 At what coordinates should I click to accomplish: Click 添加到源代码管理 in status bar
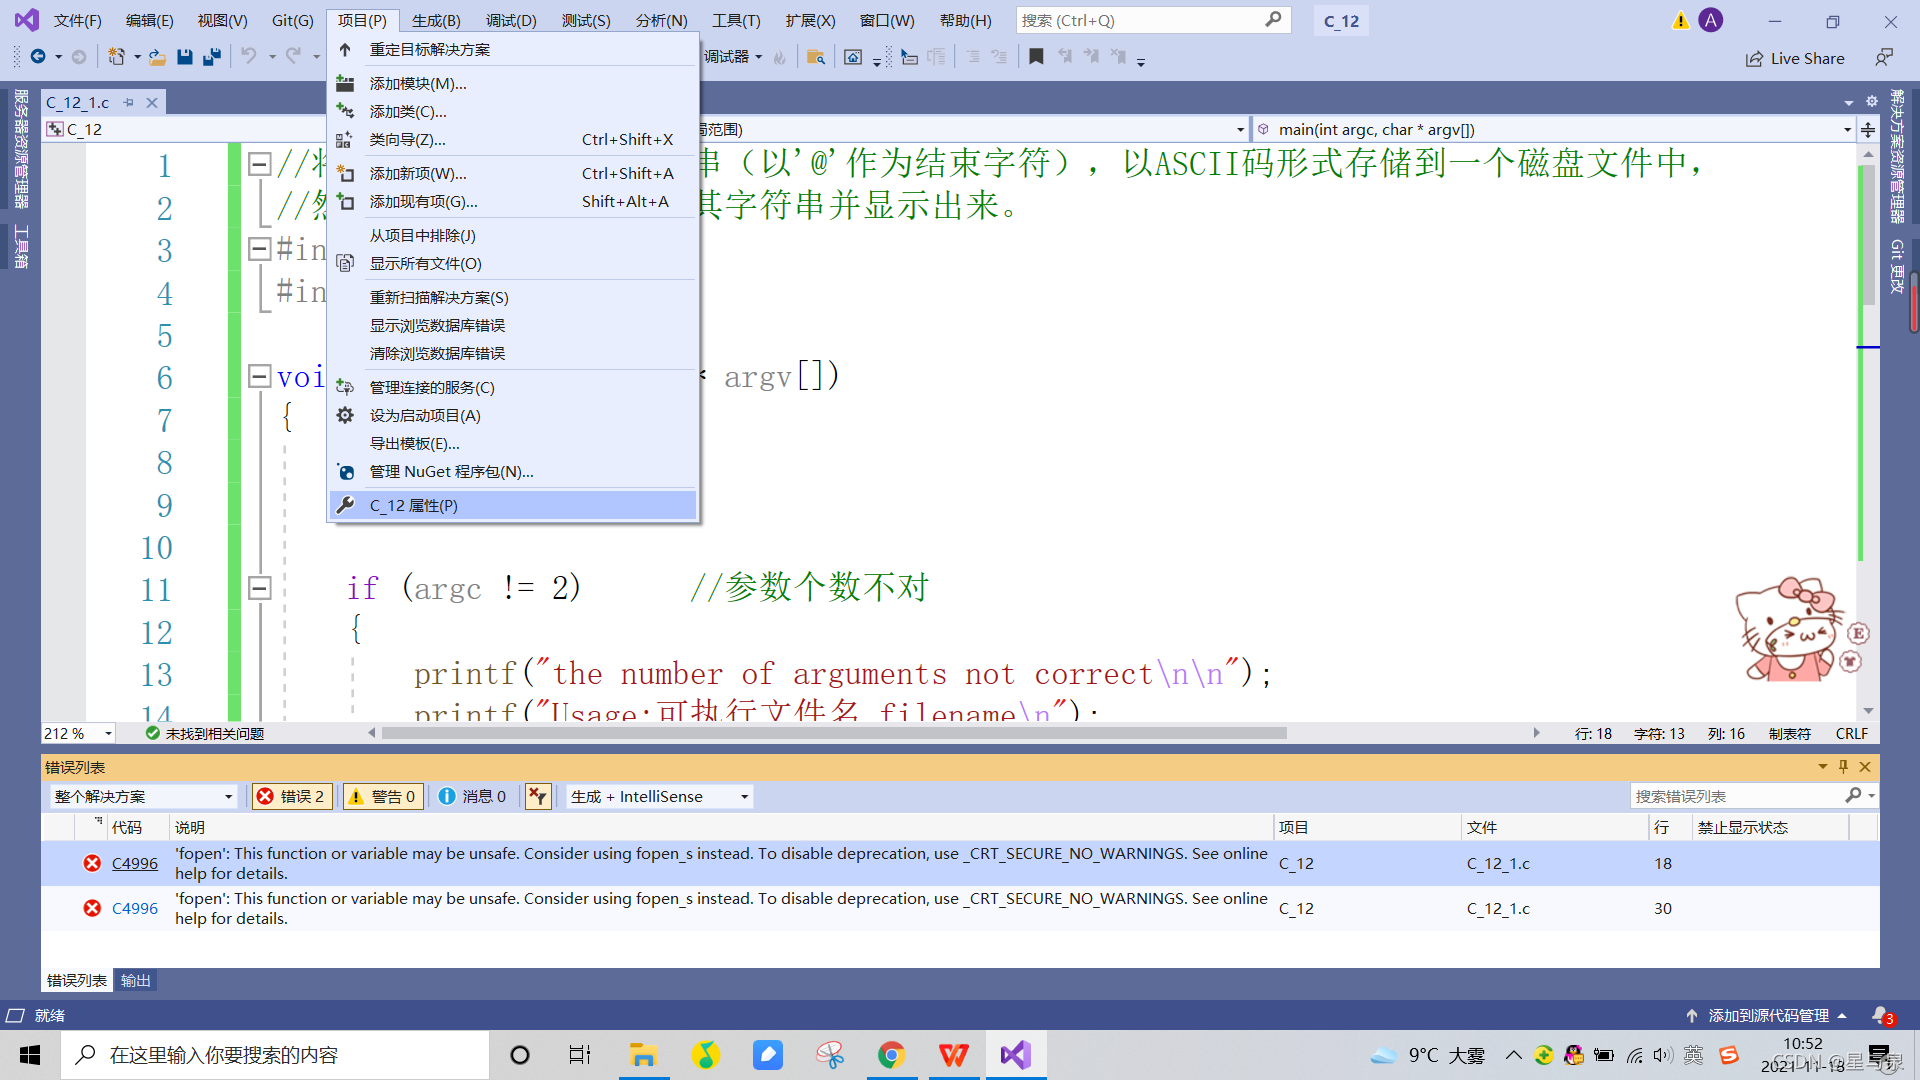click(1768, 1015)
